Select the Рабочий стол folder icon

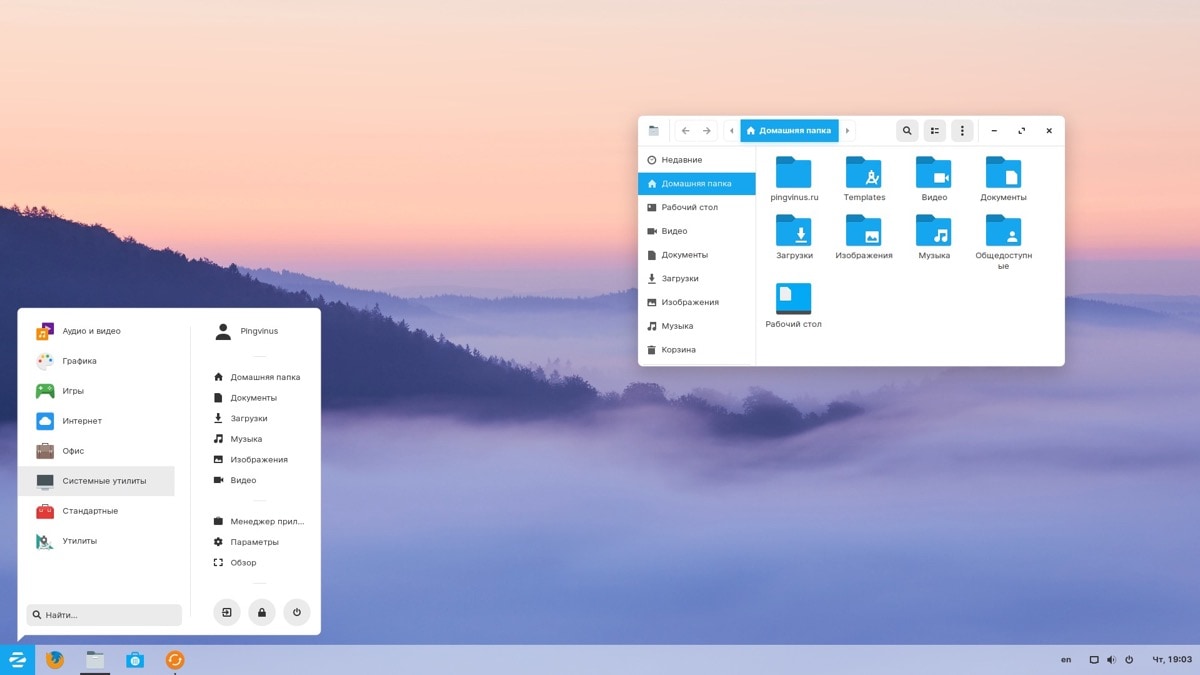point(794,299)
